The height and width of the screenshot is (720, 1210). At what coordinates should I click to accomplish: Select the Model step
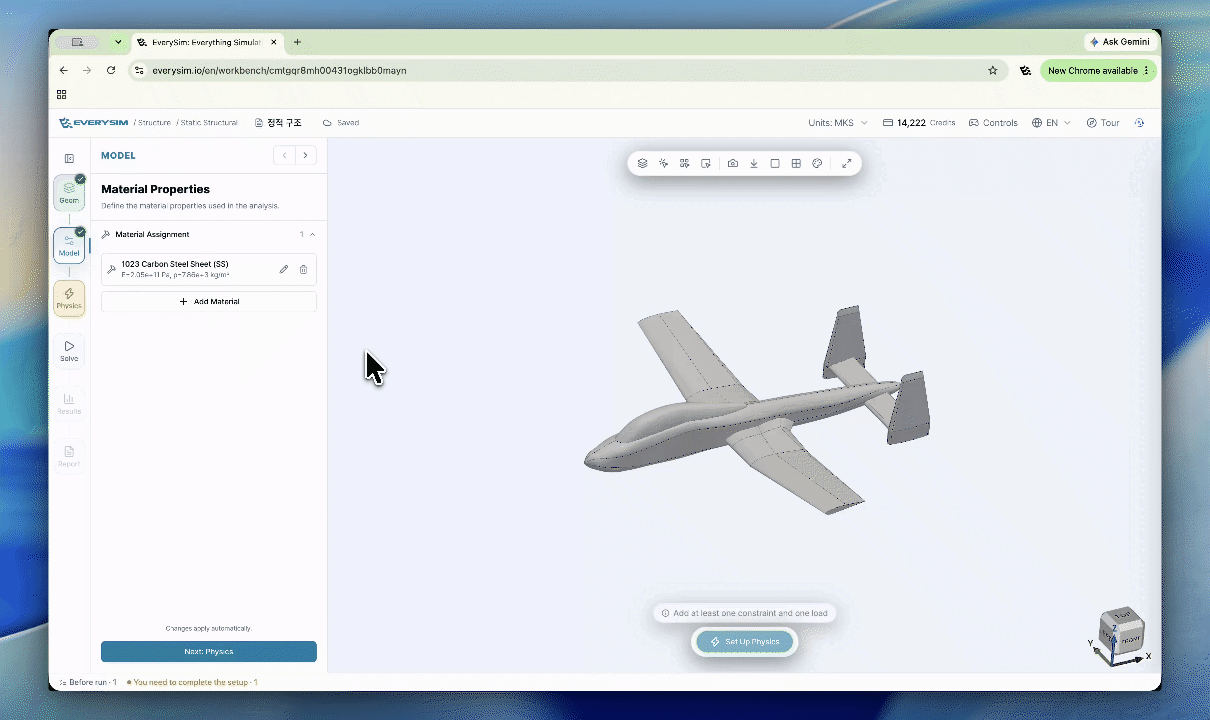tap(69, 245)
